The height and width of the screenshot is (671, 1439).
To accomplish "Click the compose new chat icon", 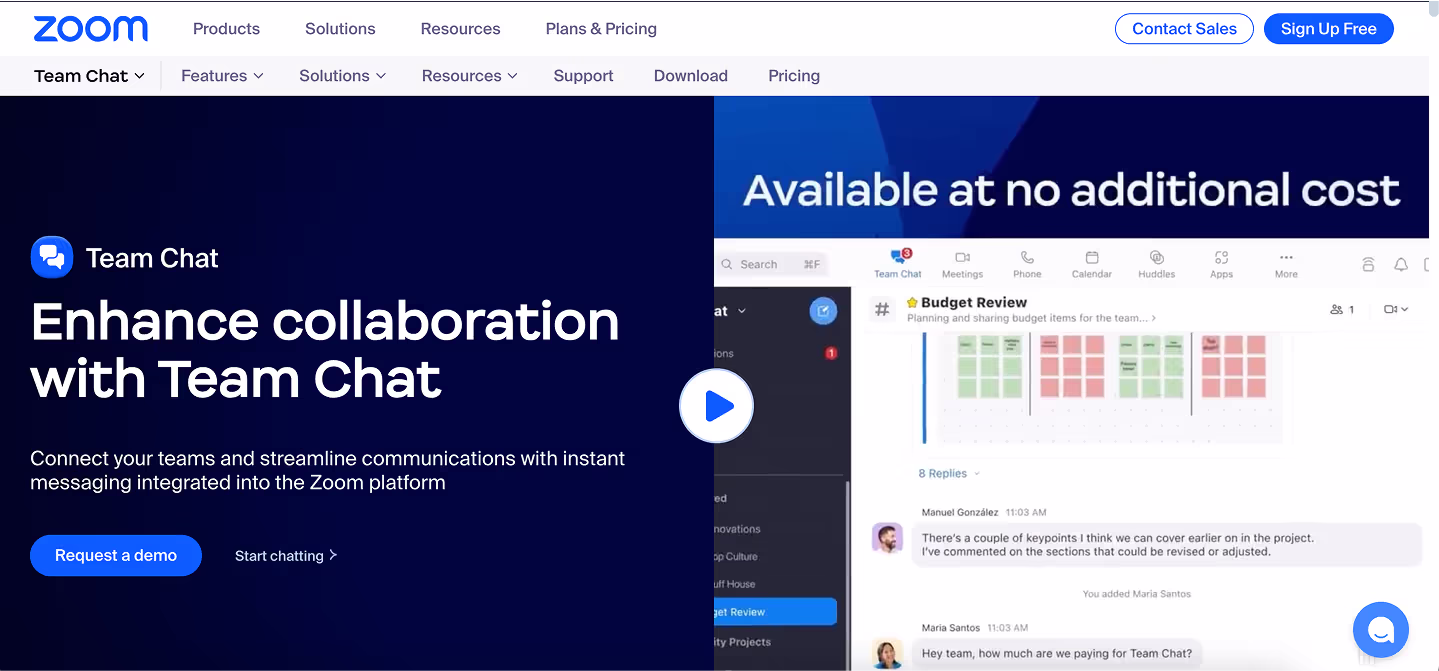I will (x=823, y=311).
